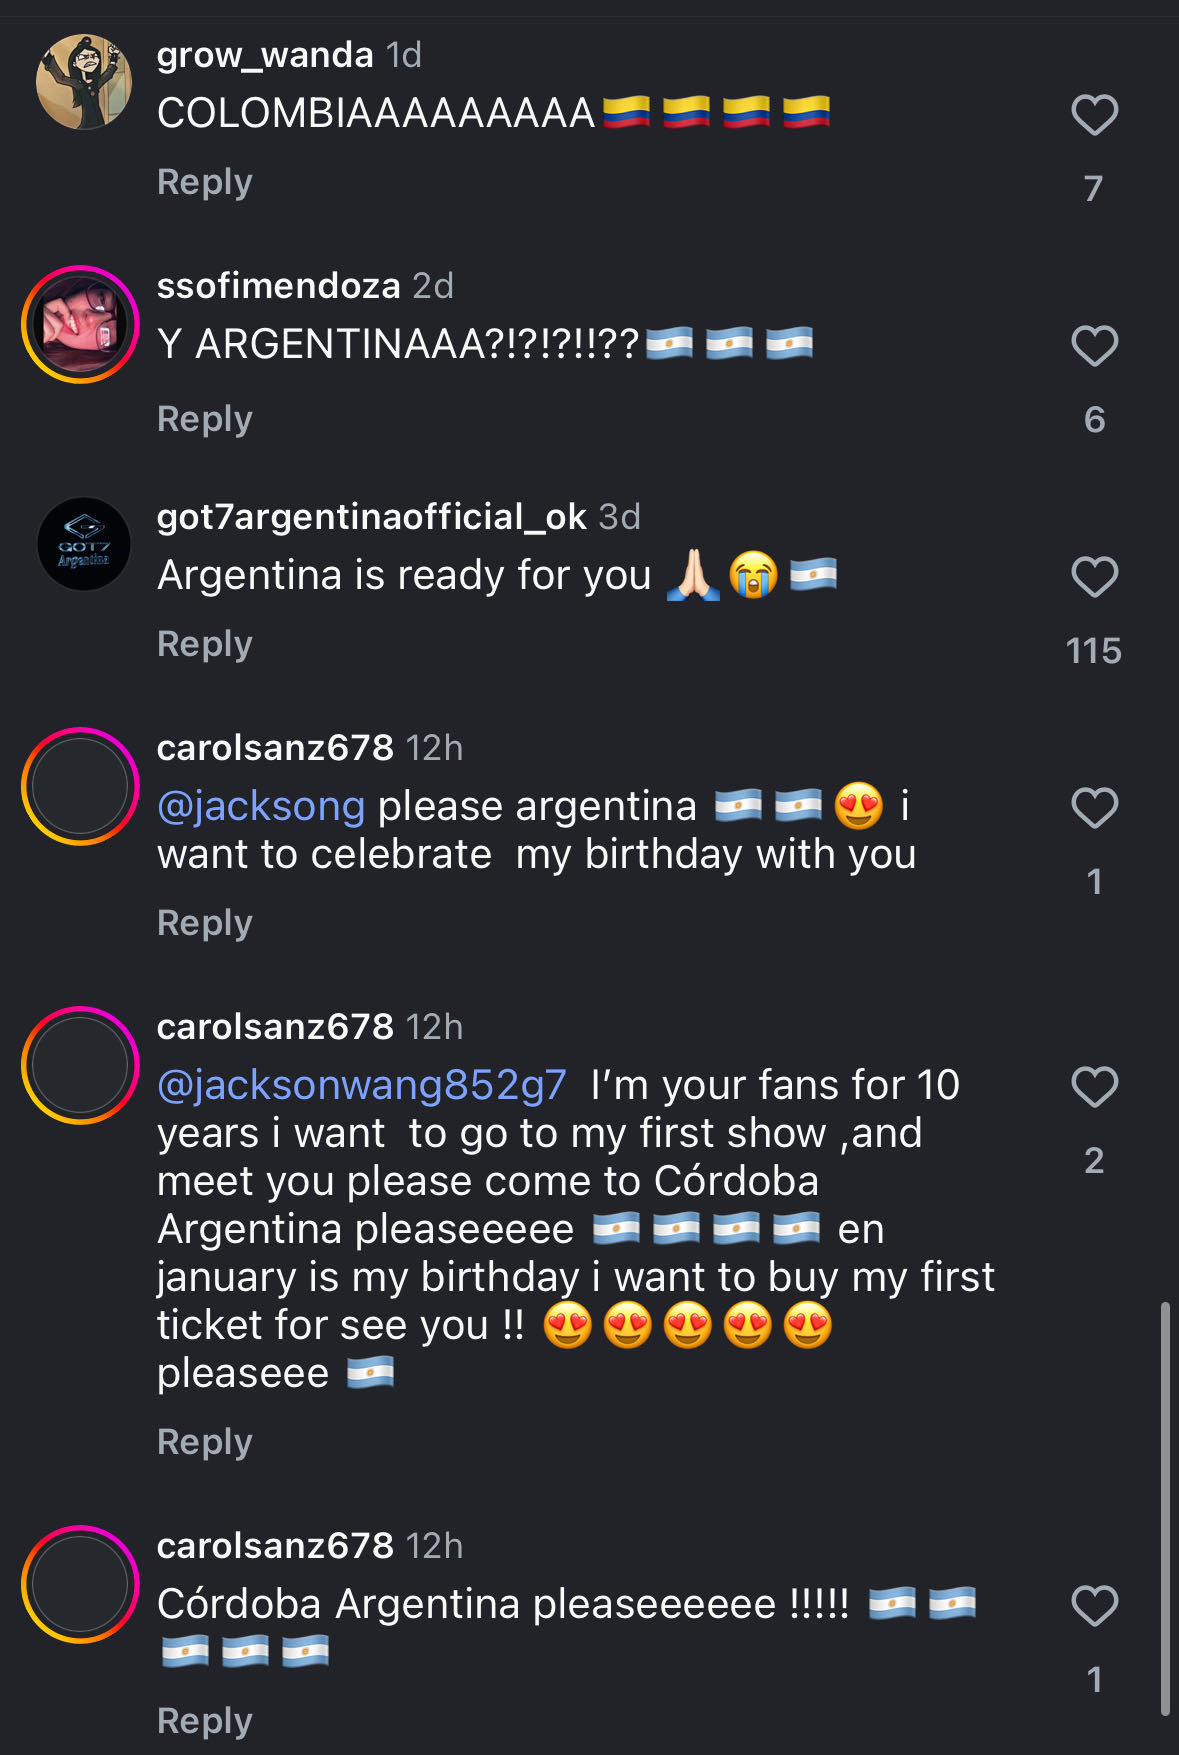Open grow_wanda username profile
This screenshot has width=1179, height=1755.
(265, 55)
